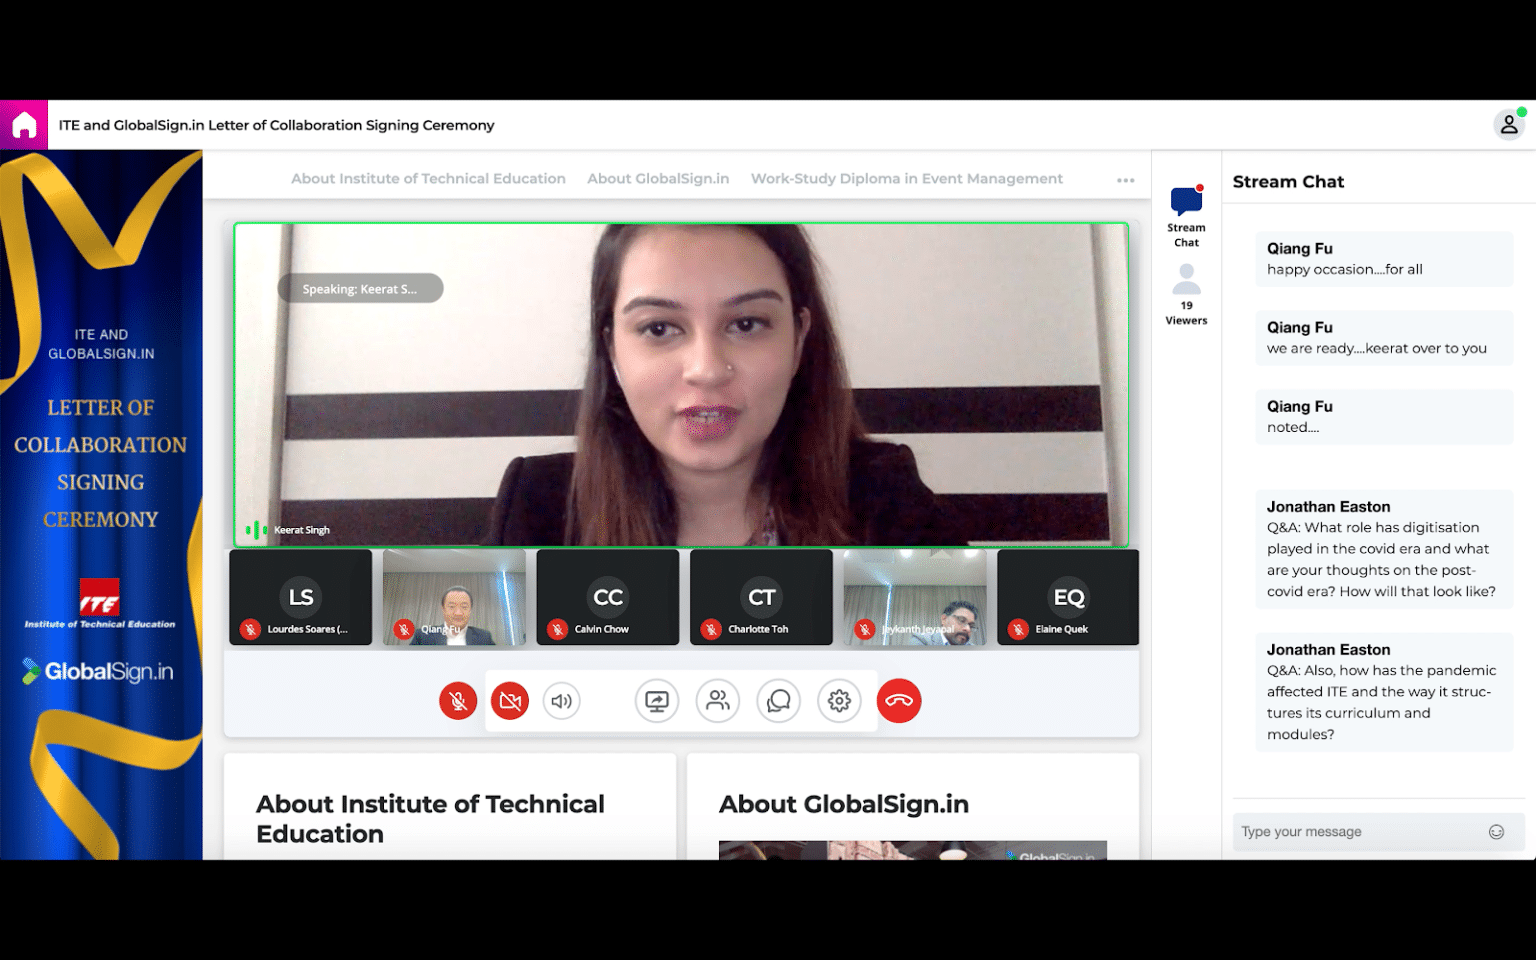Open the participants list

(x=718, y=701)
